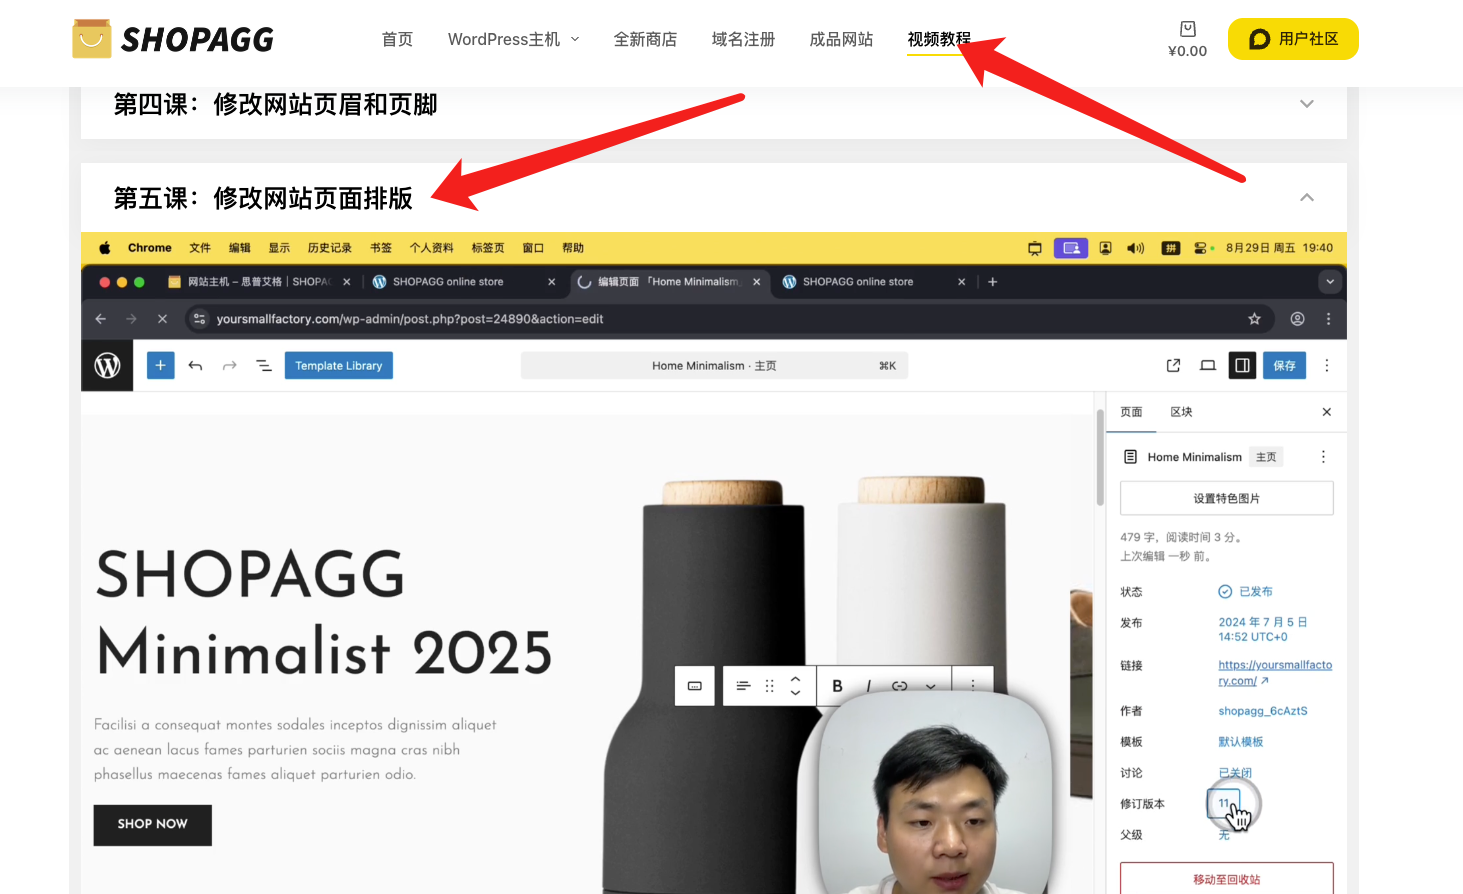The height and width of the screenshot is (894, 1463).
Task: Collapse the 第五课 section chevron
Action: pos(1306,198)
